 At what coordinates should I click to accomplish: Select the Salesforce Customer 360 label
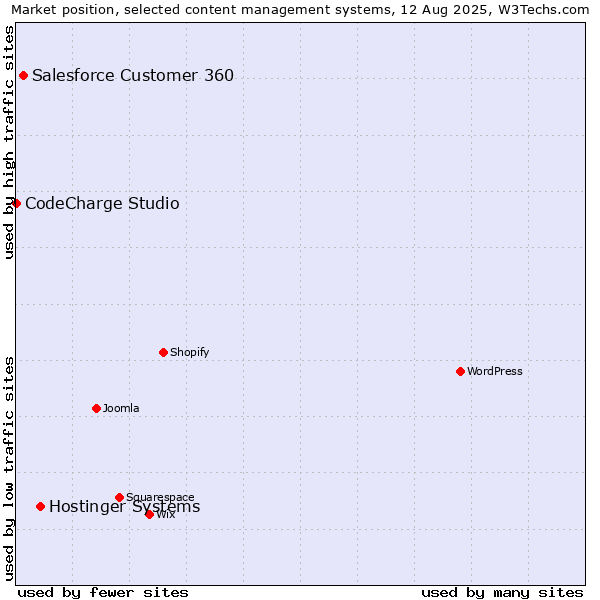[133, 75]
